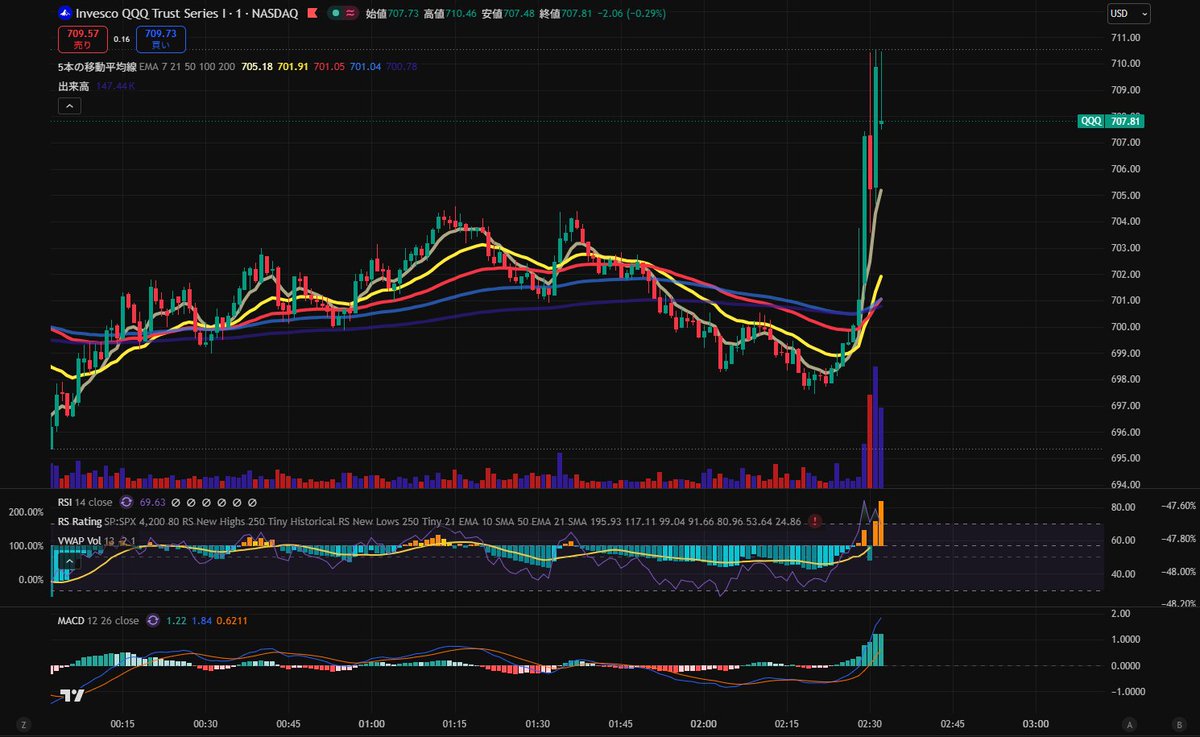Toggle the green market status pill indicator

pos(336,14)
